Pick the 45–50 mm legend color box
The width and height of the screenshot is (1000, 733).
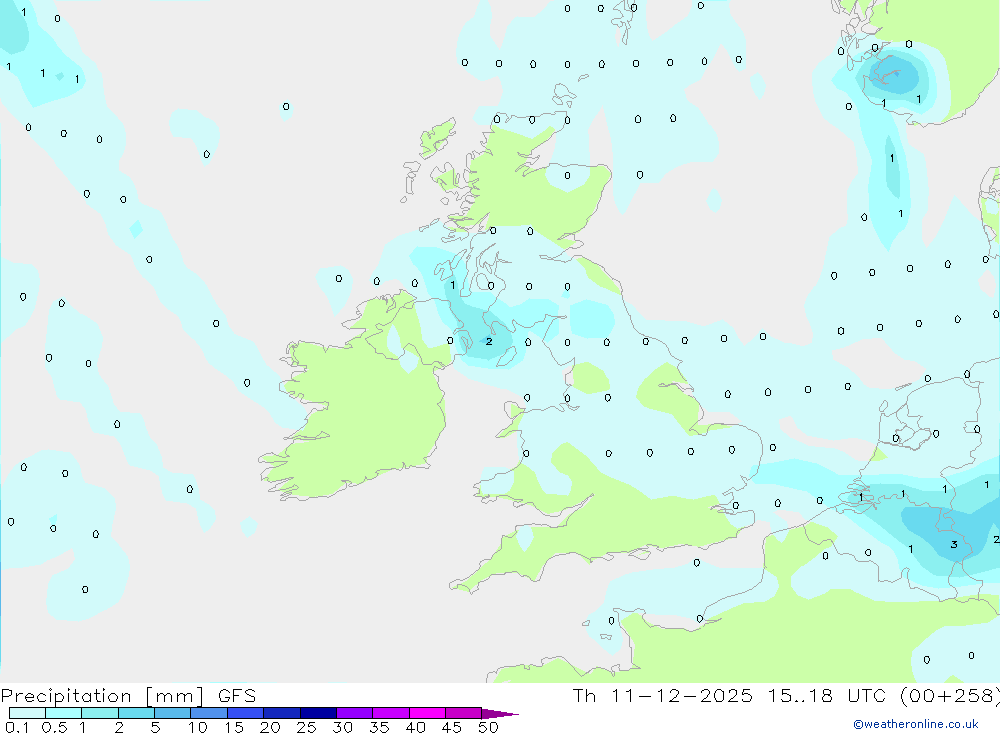coord(463,713)
